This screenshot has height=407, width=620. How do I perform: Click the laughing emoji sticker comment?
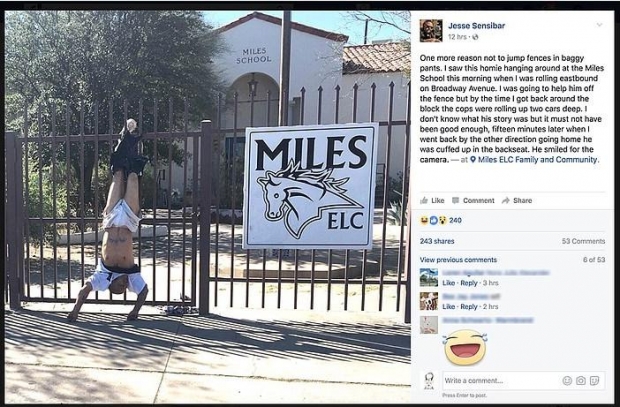465,347
